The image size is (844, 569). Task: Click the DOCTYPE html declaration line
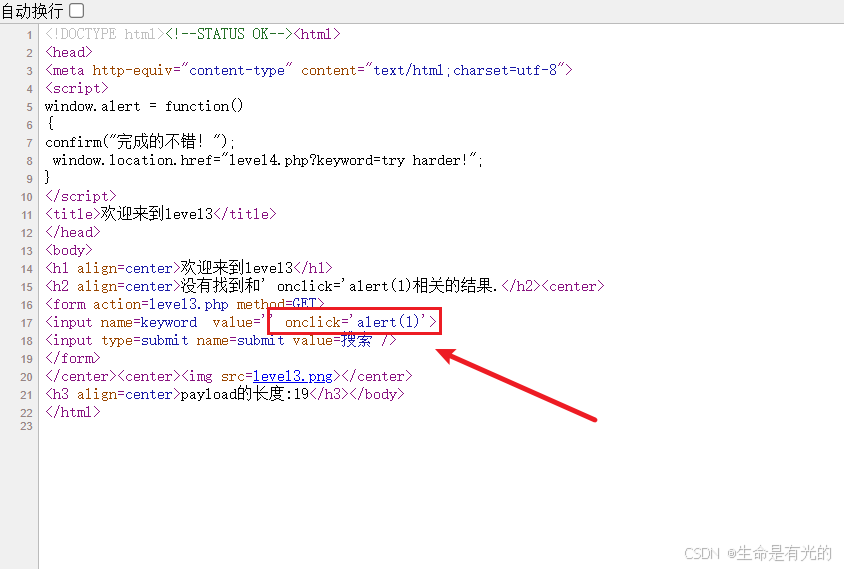tap(193, 34)
